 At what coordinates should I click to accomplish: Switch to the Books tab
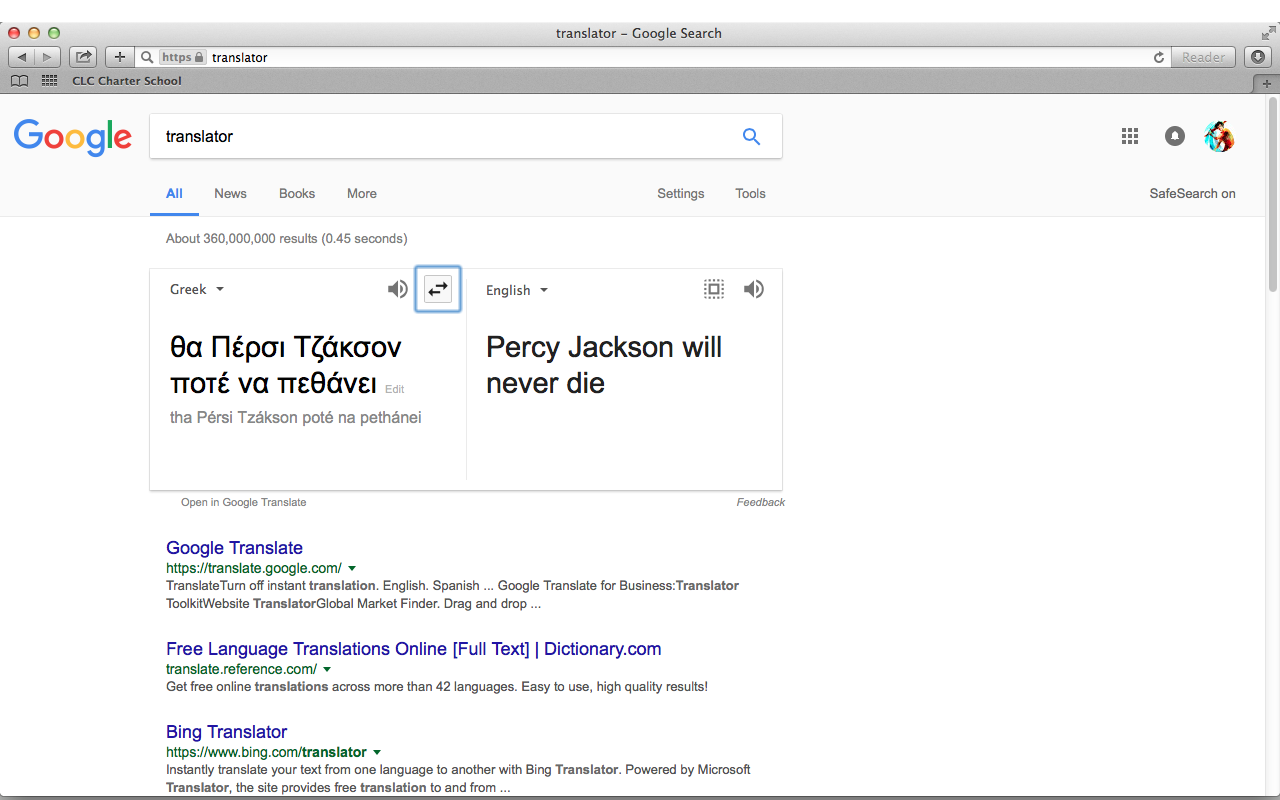297,194
